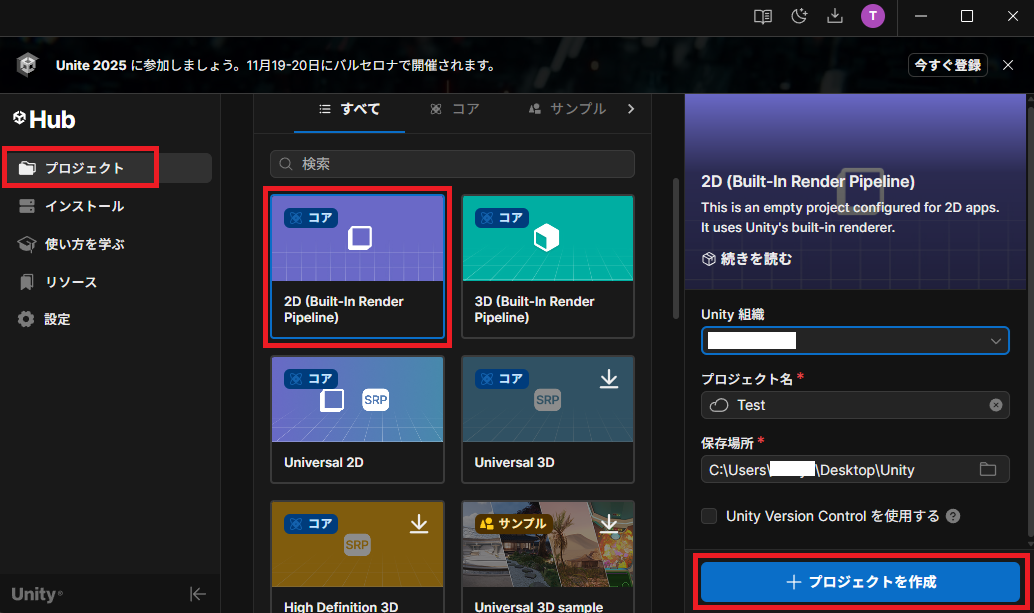
Task: Open プロジェクト in the sidebar
Action: click(107, 168)
